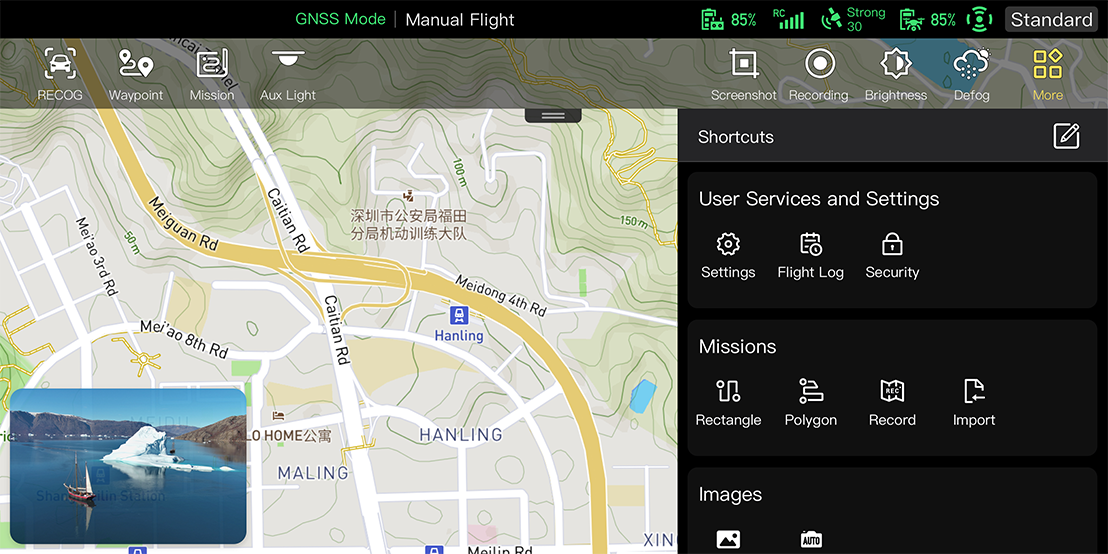Image resolution: width=1108 pixels, height=554 pixels.
Task: Enable the Defog feature
Action: click(x=971, y=74)
